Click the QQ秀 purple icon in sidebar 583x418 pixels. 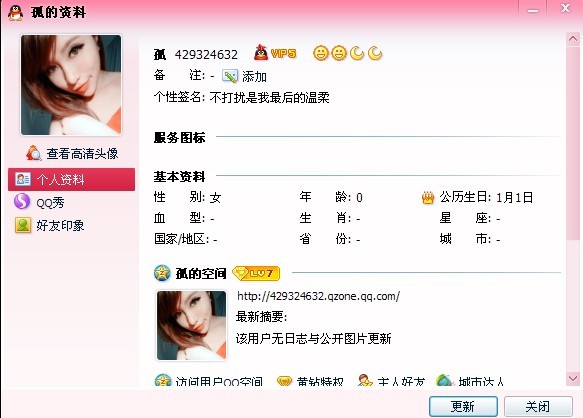coord(22,202)
